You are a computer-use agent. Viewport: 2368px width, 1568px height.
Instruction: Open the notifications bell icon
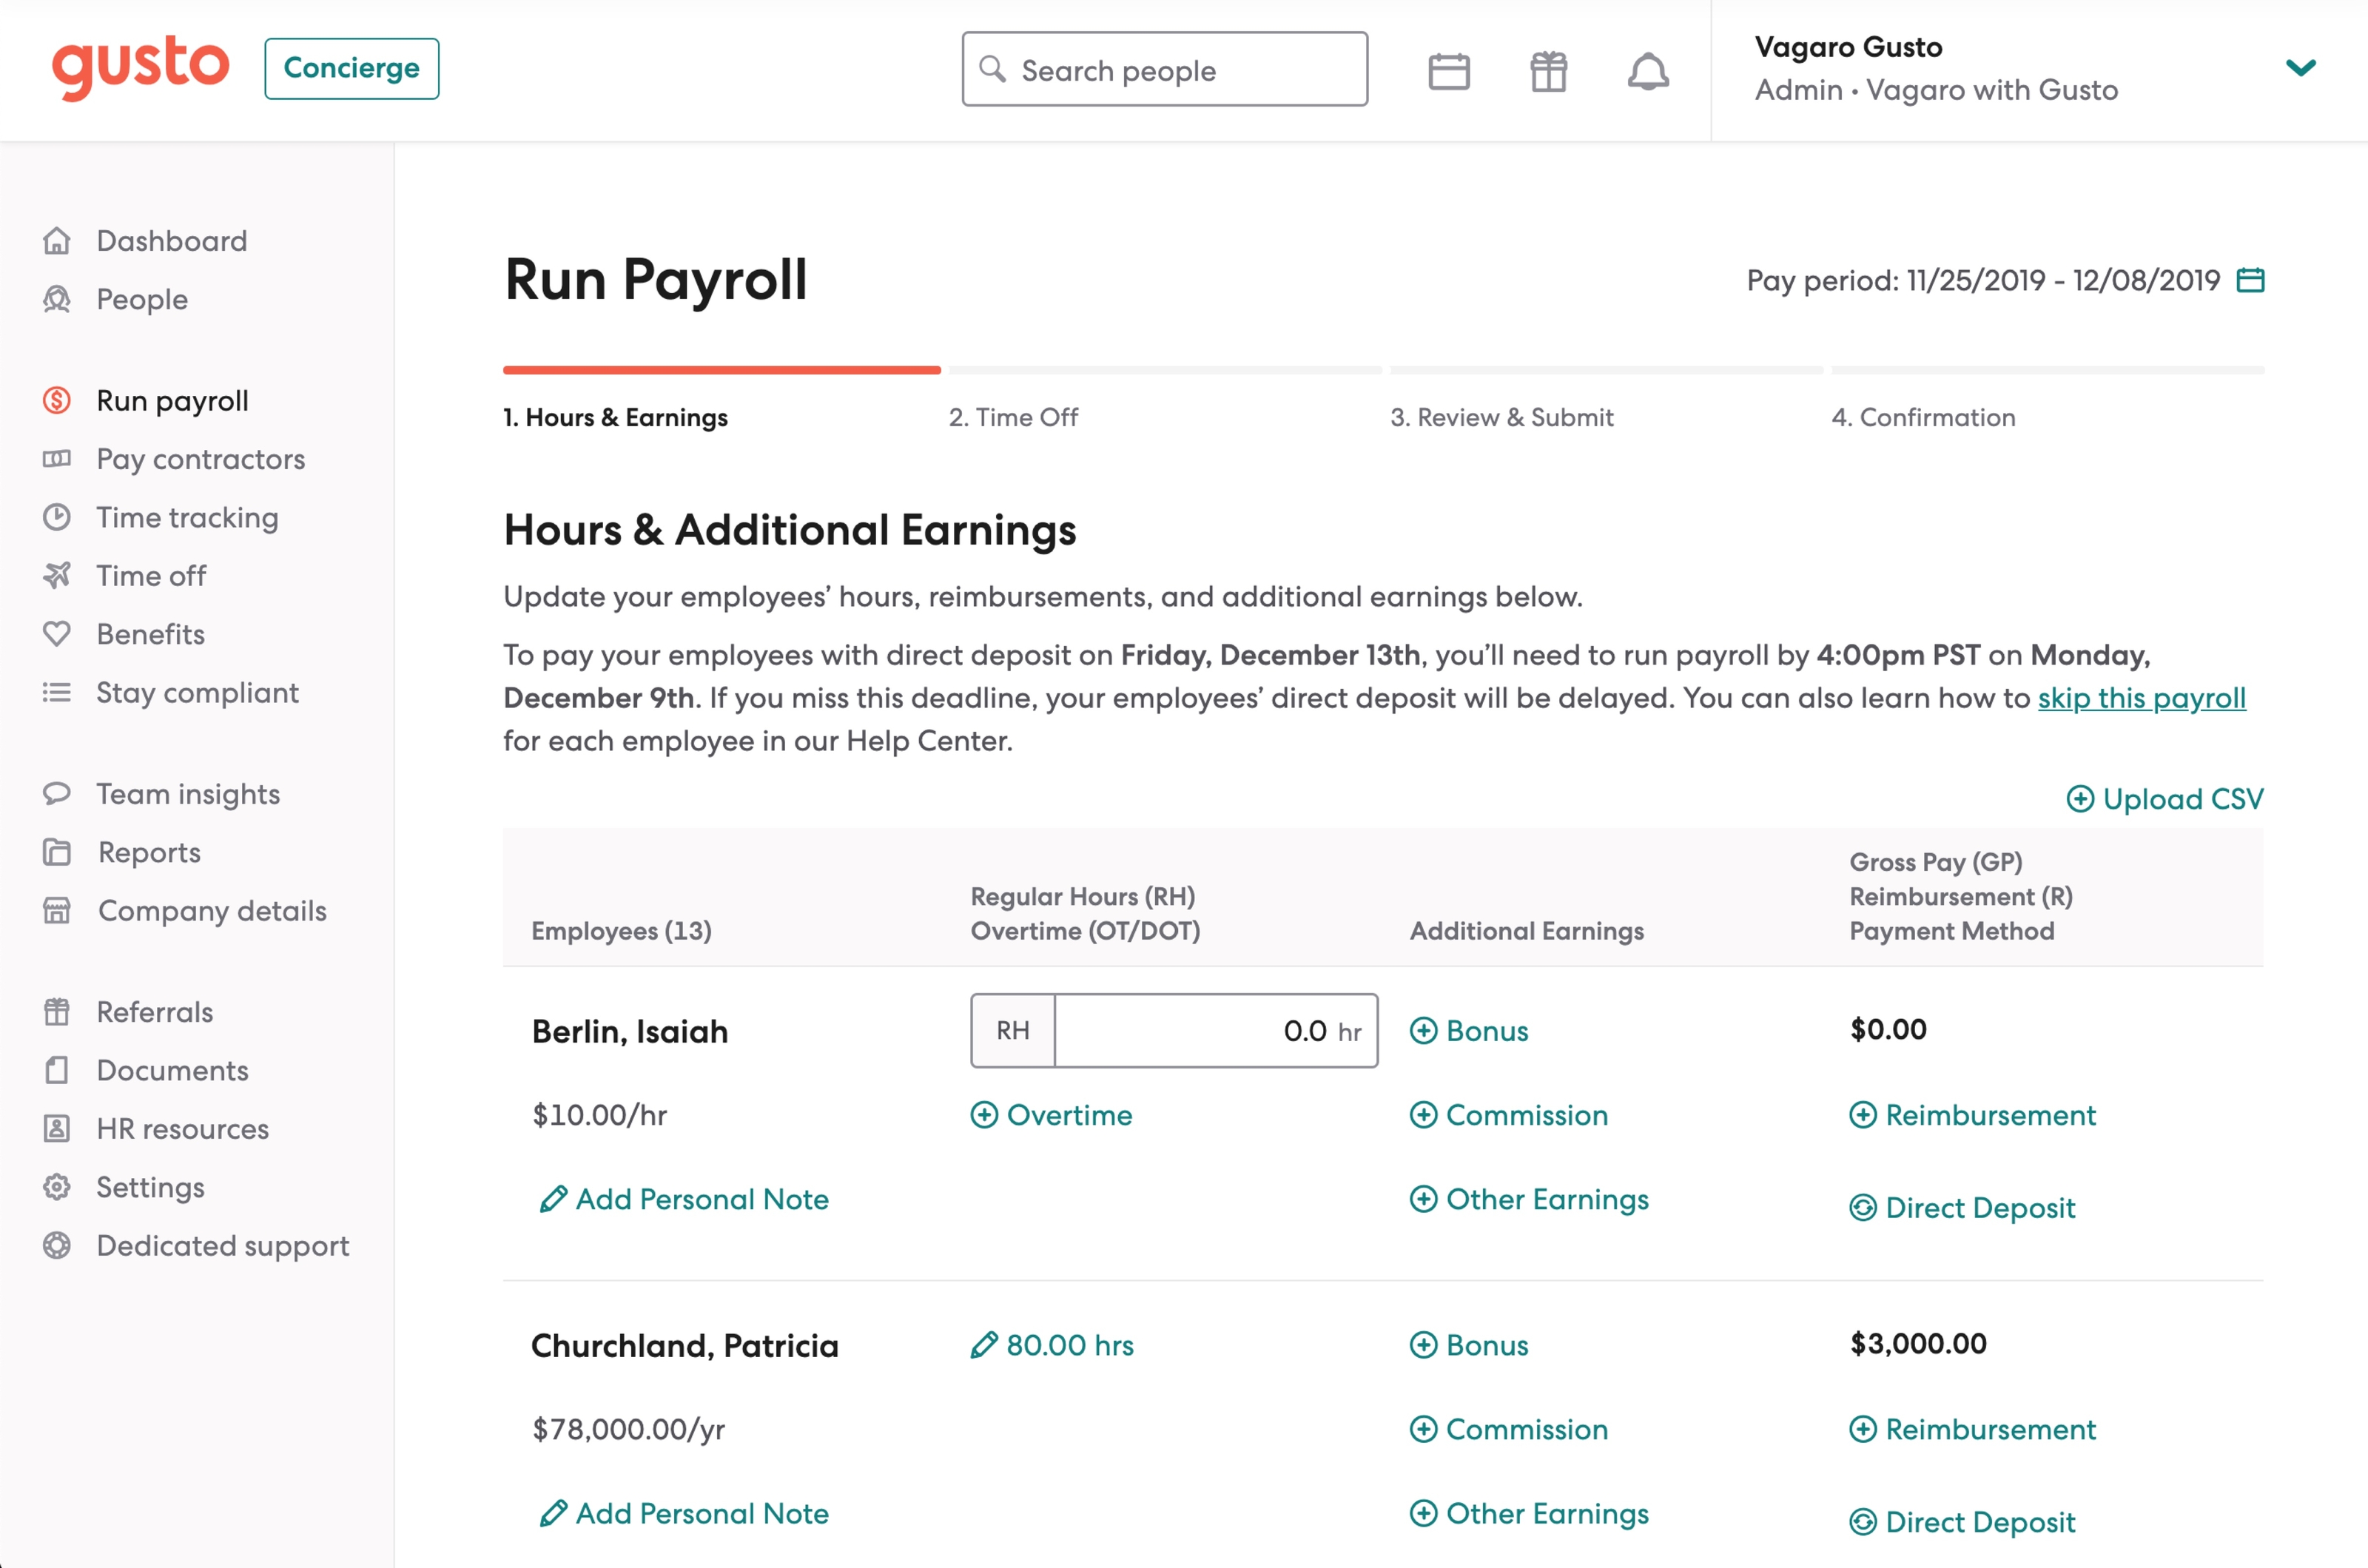pos(1649,70)
